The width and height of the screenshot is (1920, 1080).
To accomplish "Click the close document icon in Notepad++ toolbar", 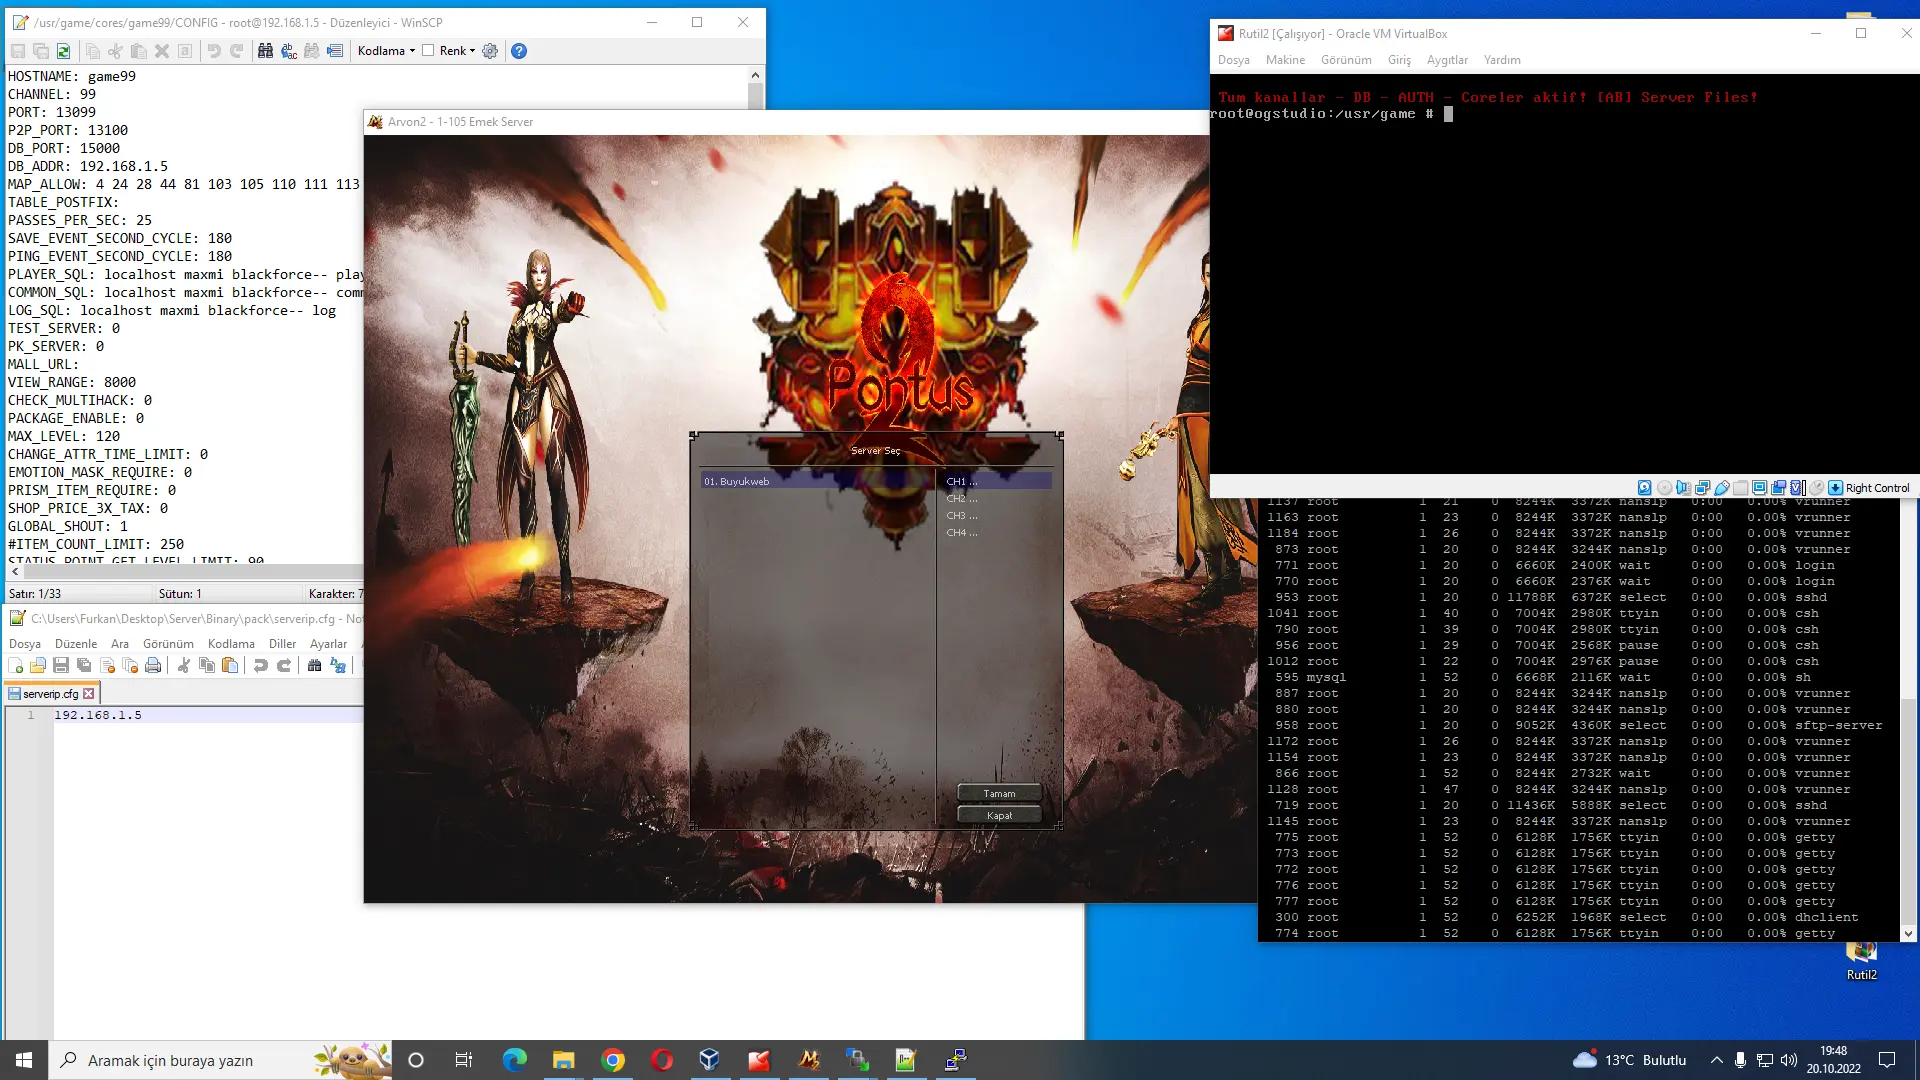I will click(x=107, y=666).
